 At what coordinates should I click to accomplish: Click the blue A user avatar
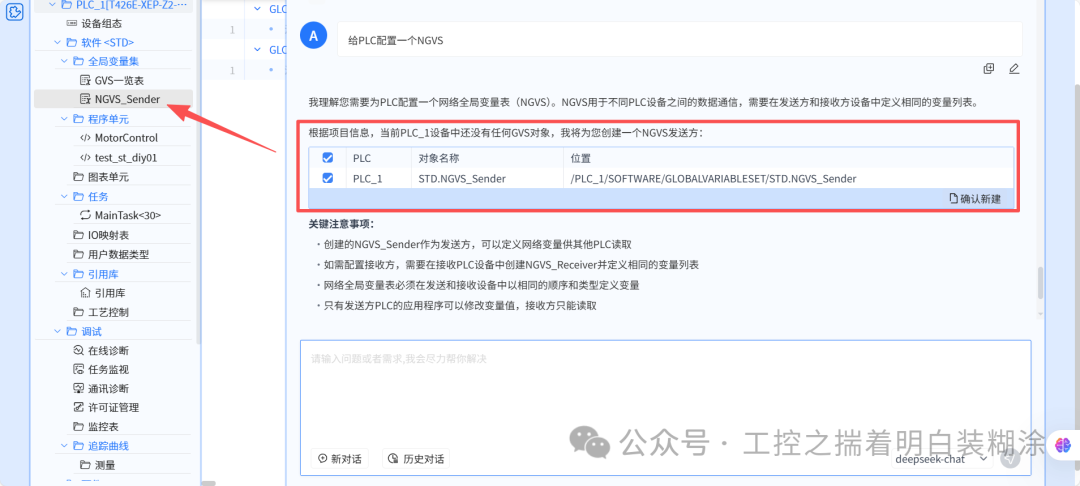click(x=314, y=36)
